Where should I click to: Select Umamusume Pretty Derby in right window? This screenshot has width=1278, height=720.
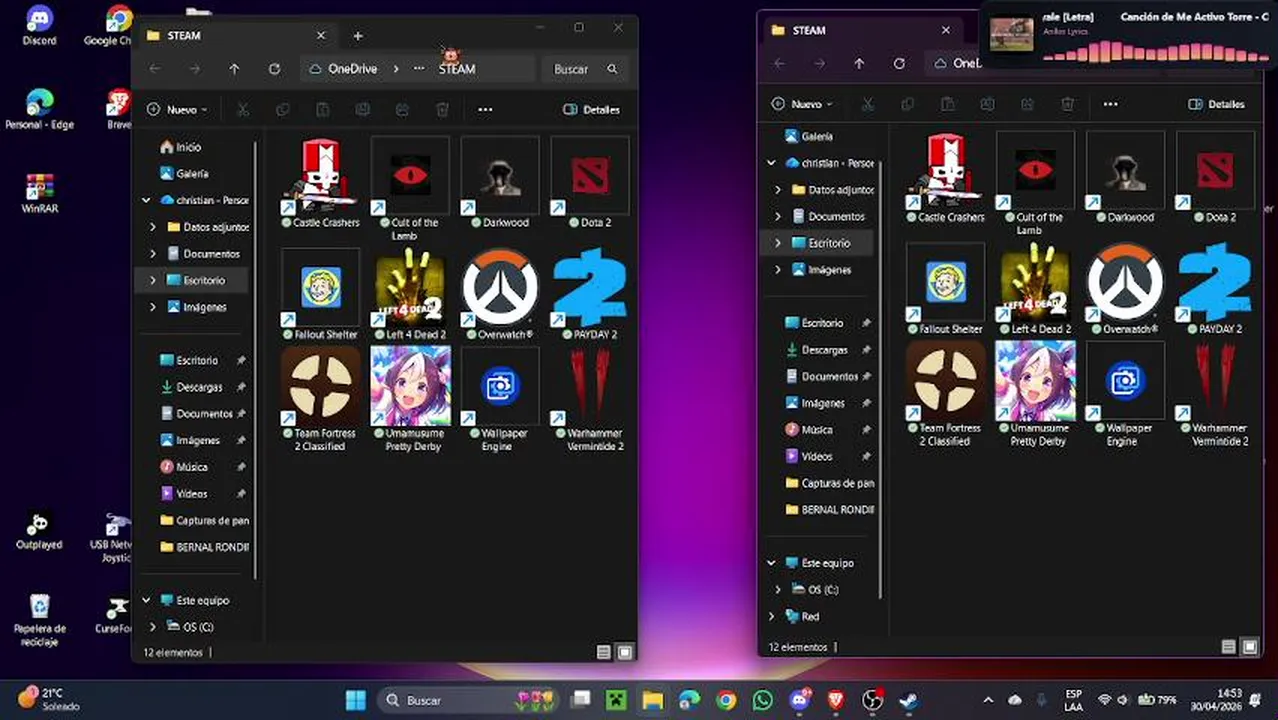tap(1037, 394)
